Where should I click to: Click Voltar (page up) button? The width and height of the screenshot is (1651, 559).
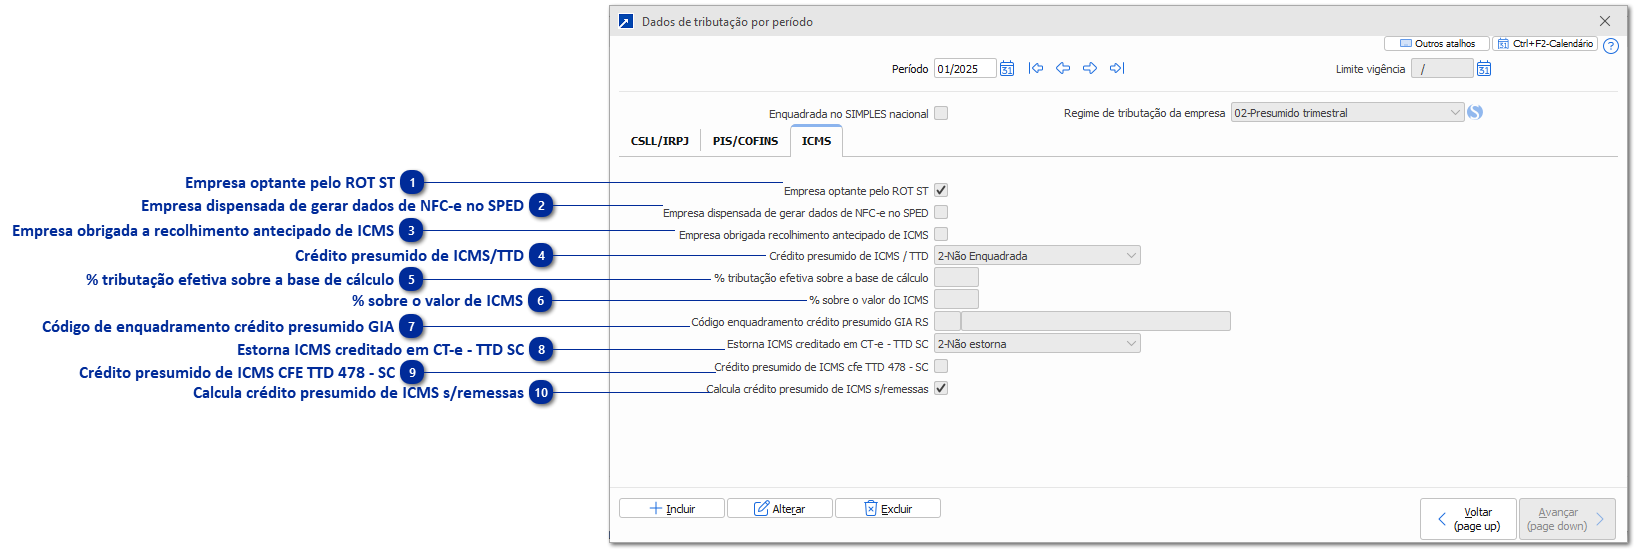point(1468,519)
